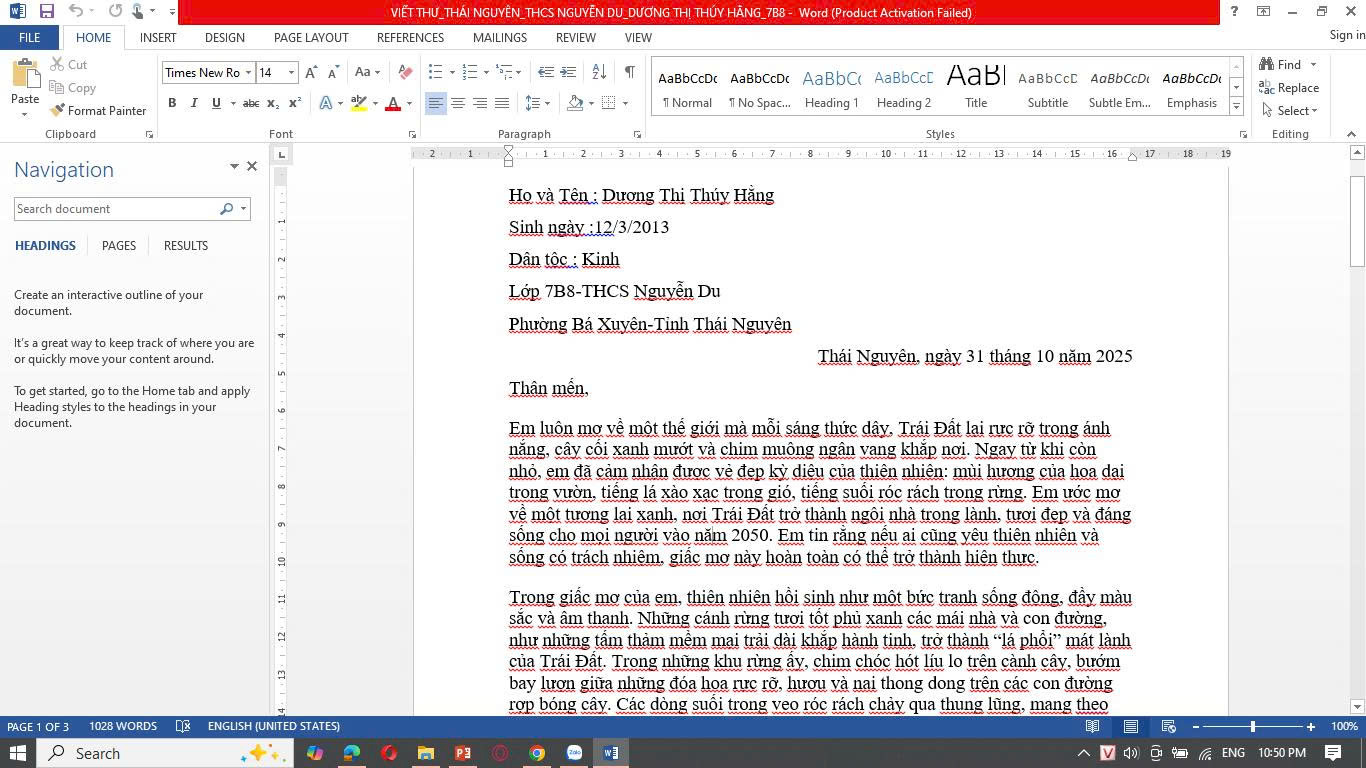Open the Select dropdown in Editing
The image size is (1366, 768).
click(1290, 111)
